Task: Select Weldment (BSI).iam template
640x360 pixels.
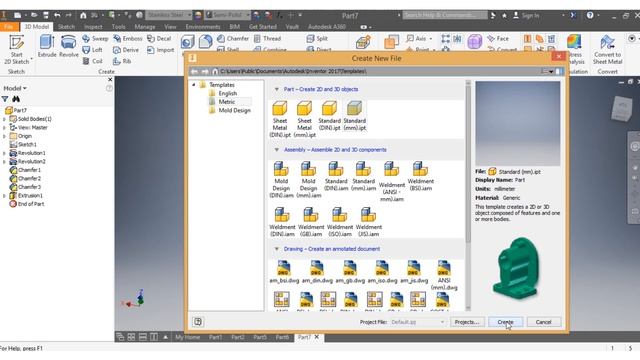Action: coord(420,176)
